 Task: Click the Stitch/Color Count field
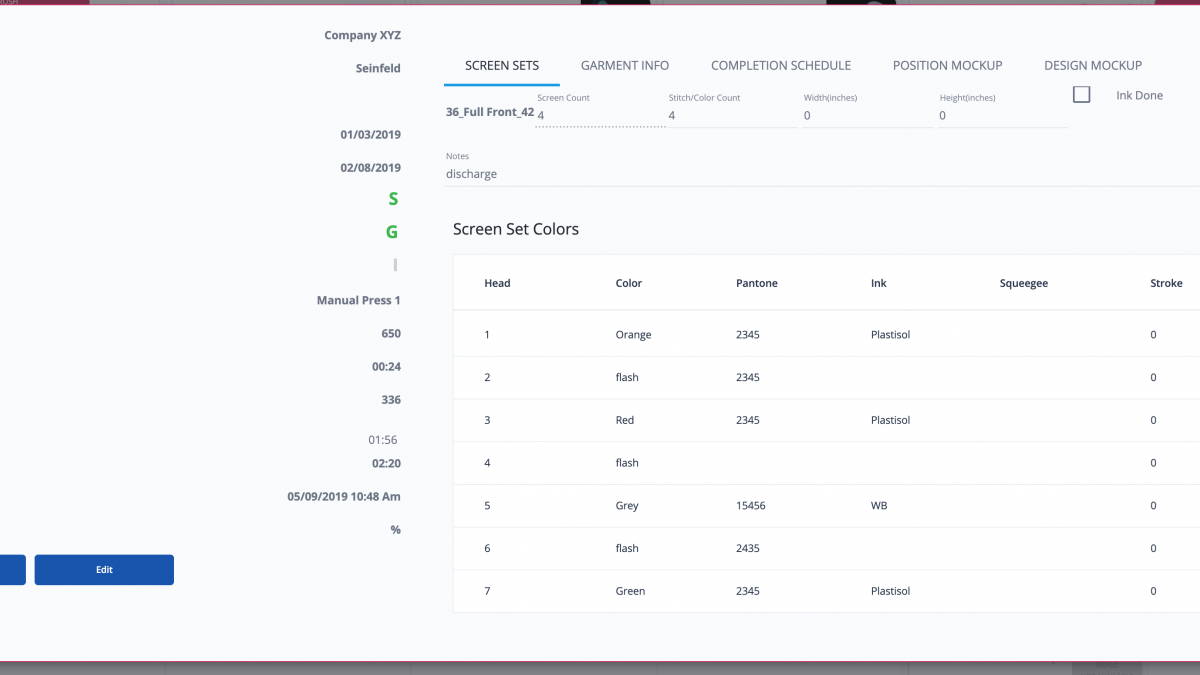pyautogui.click(x=732, y=116)
